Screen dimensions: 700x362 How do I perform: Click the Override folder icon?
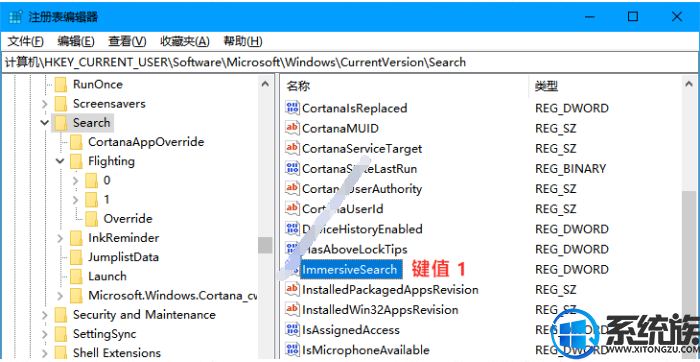(91, 219)
